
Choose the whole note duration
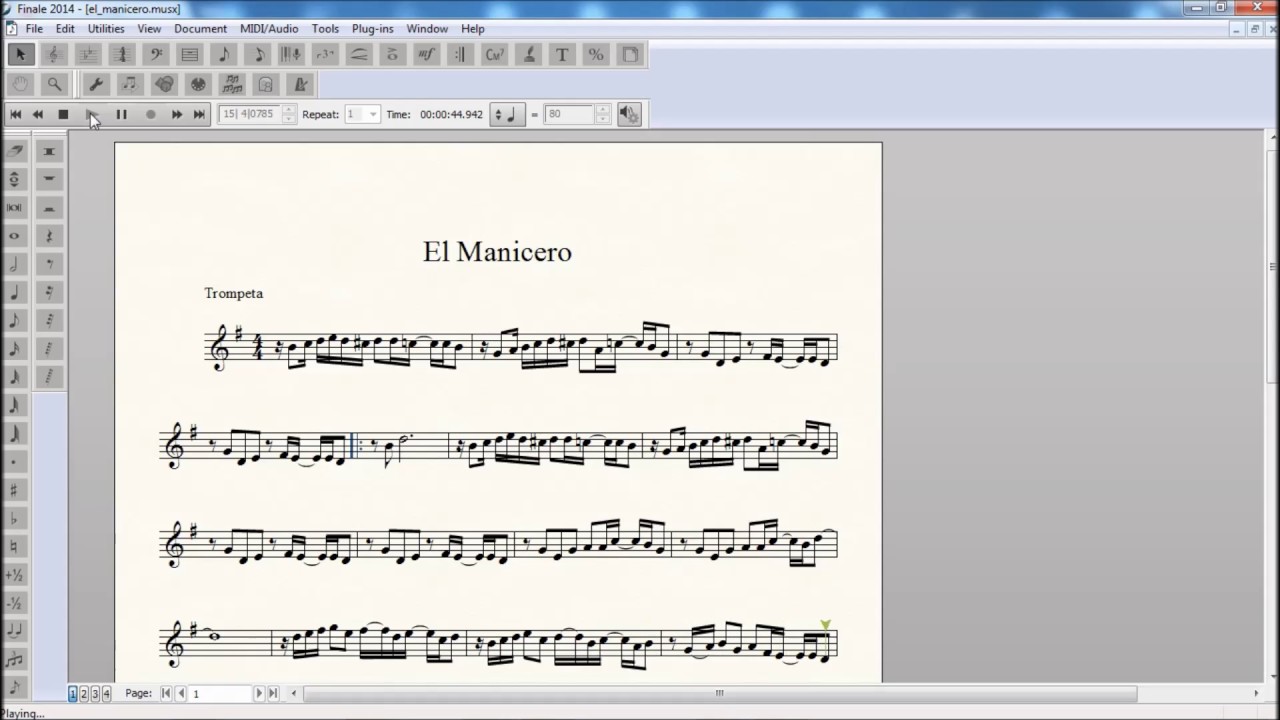tap(15, 236)
